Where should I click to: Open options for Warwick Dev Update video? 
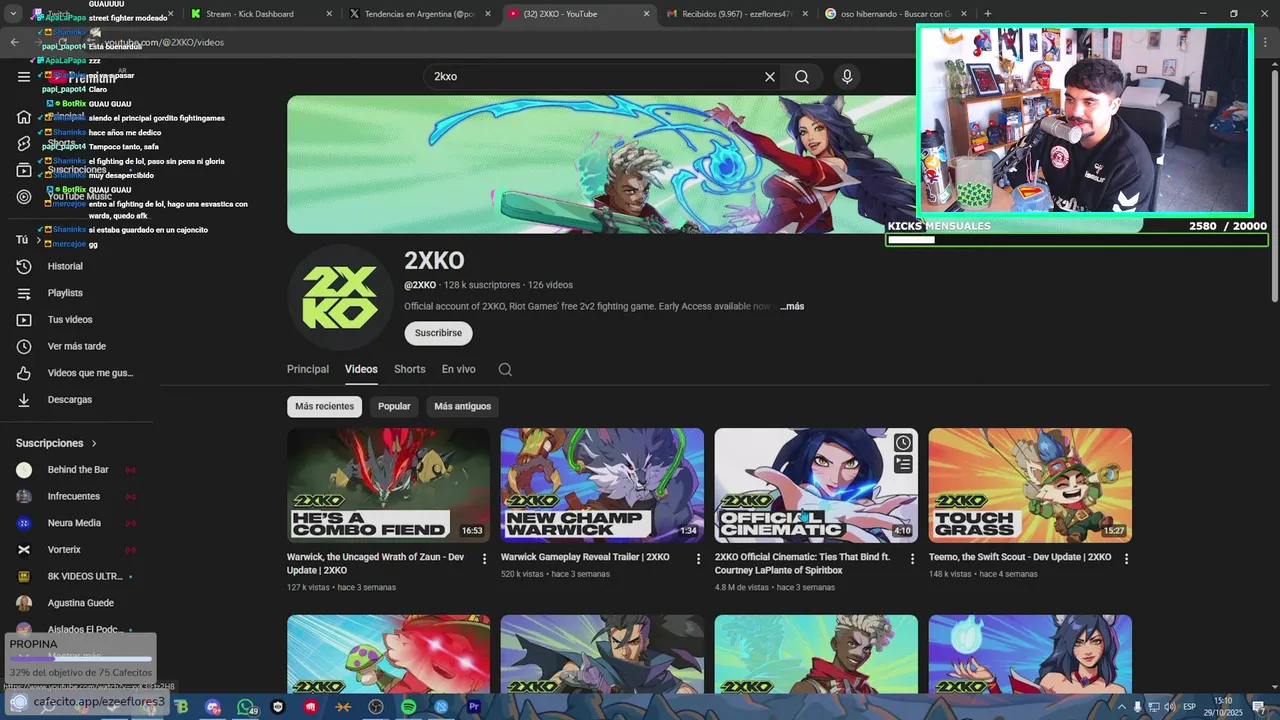click(x=485, y=559)
